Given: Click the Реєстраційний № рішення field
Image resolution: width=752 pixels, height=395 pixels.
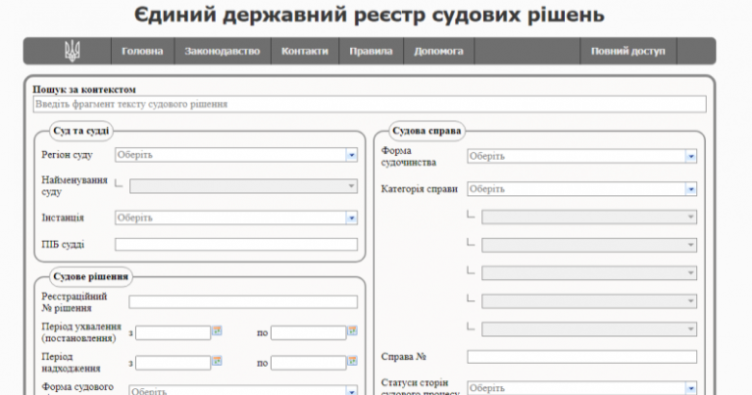Looking at the screenshot, I should click(x=243, y=302).
